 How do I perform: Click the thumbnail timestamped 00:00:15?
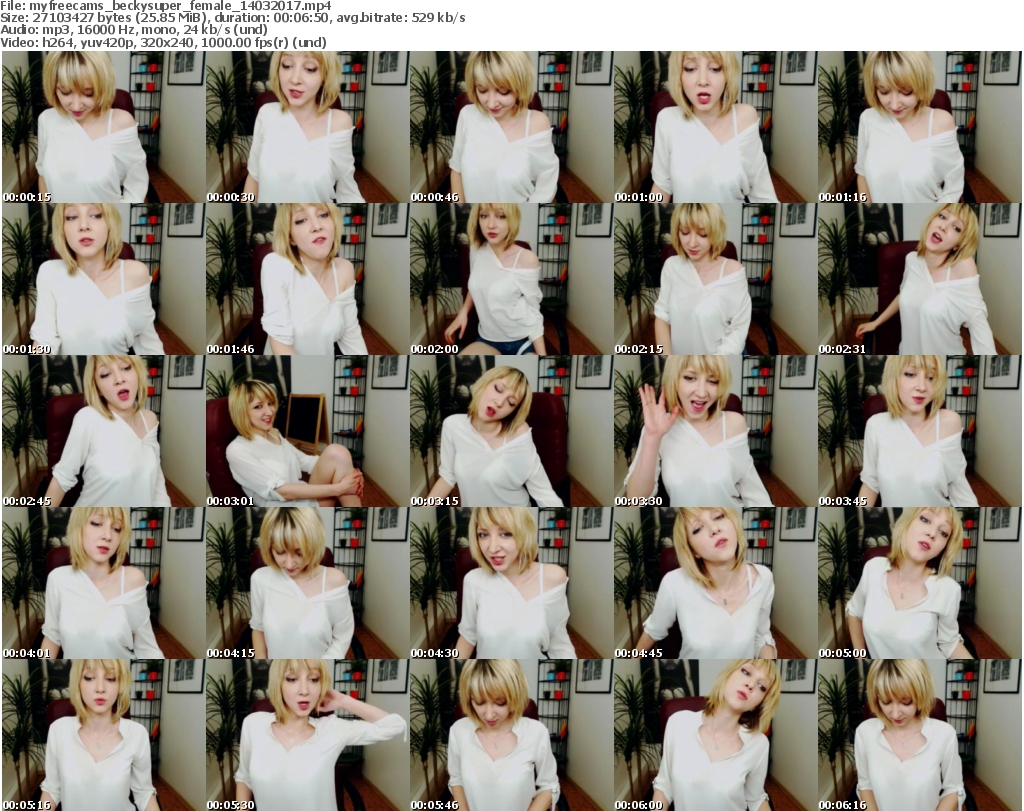(102, 127)
